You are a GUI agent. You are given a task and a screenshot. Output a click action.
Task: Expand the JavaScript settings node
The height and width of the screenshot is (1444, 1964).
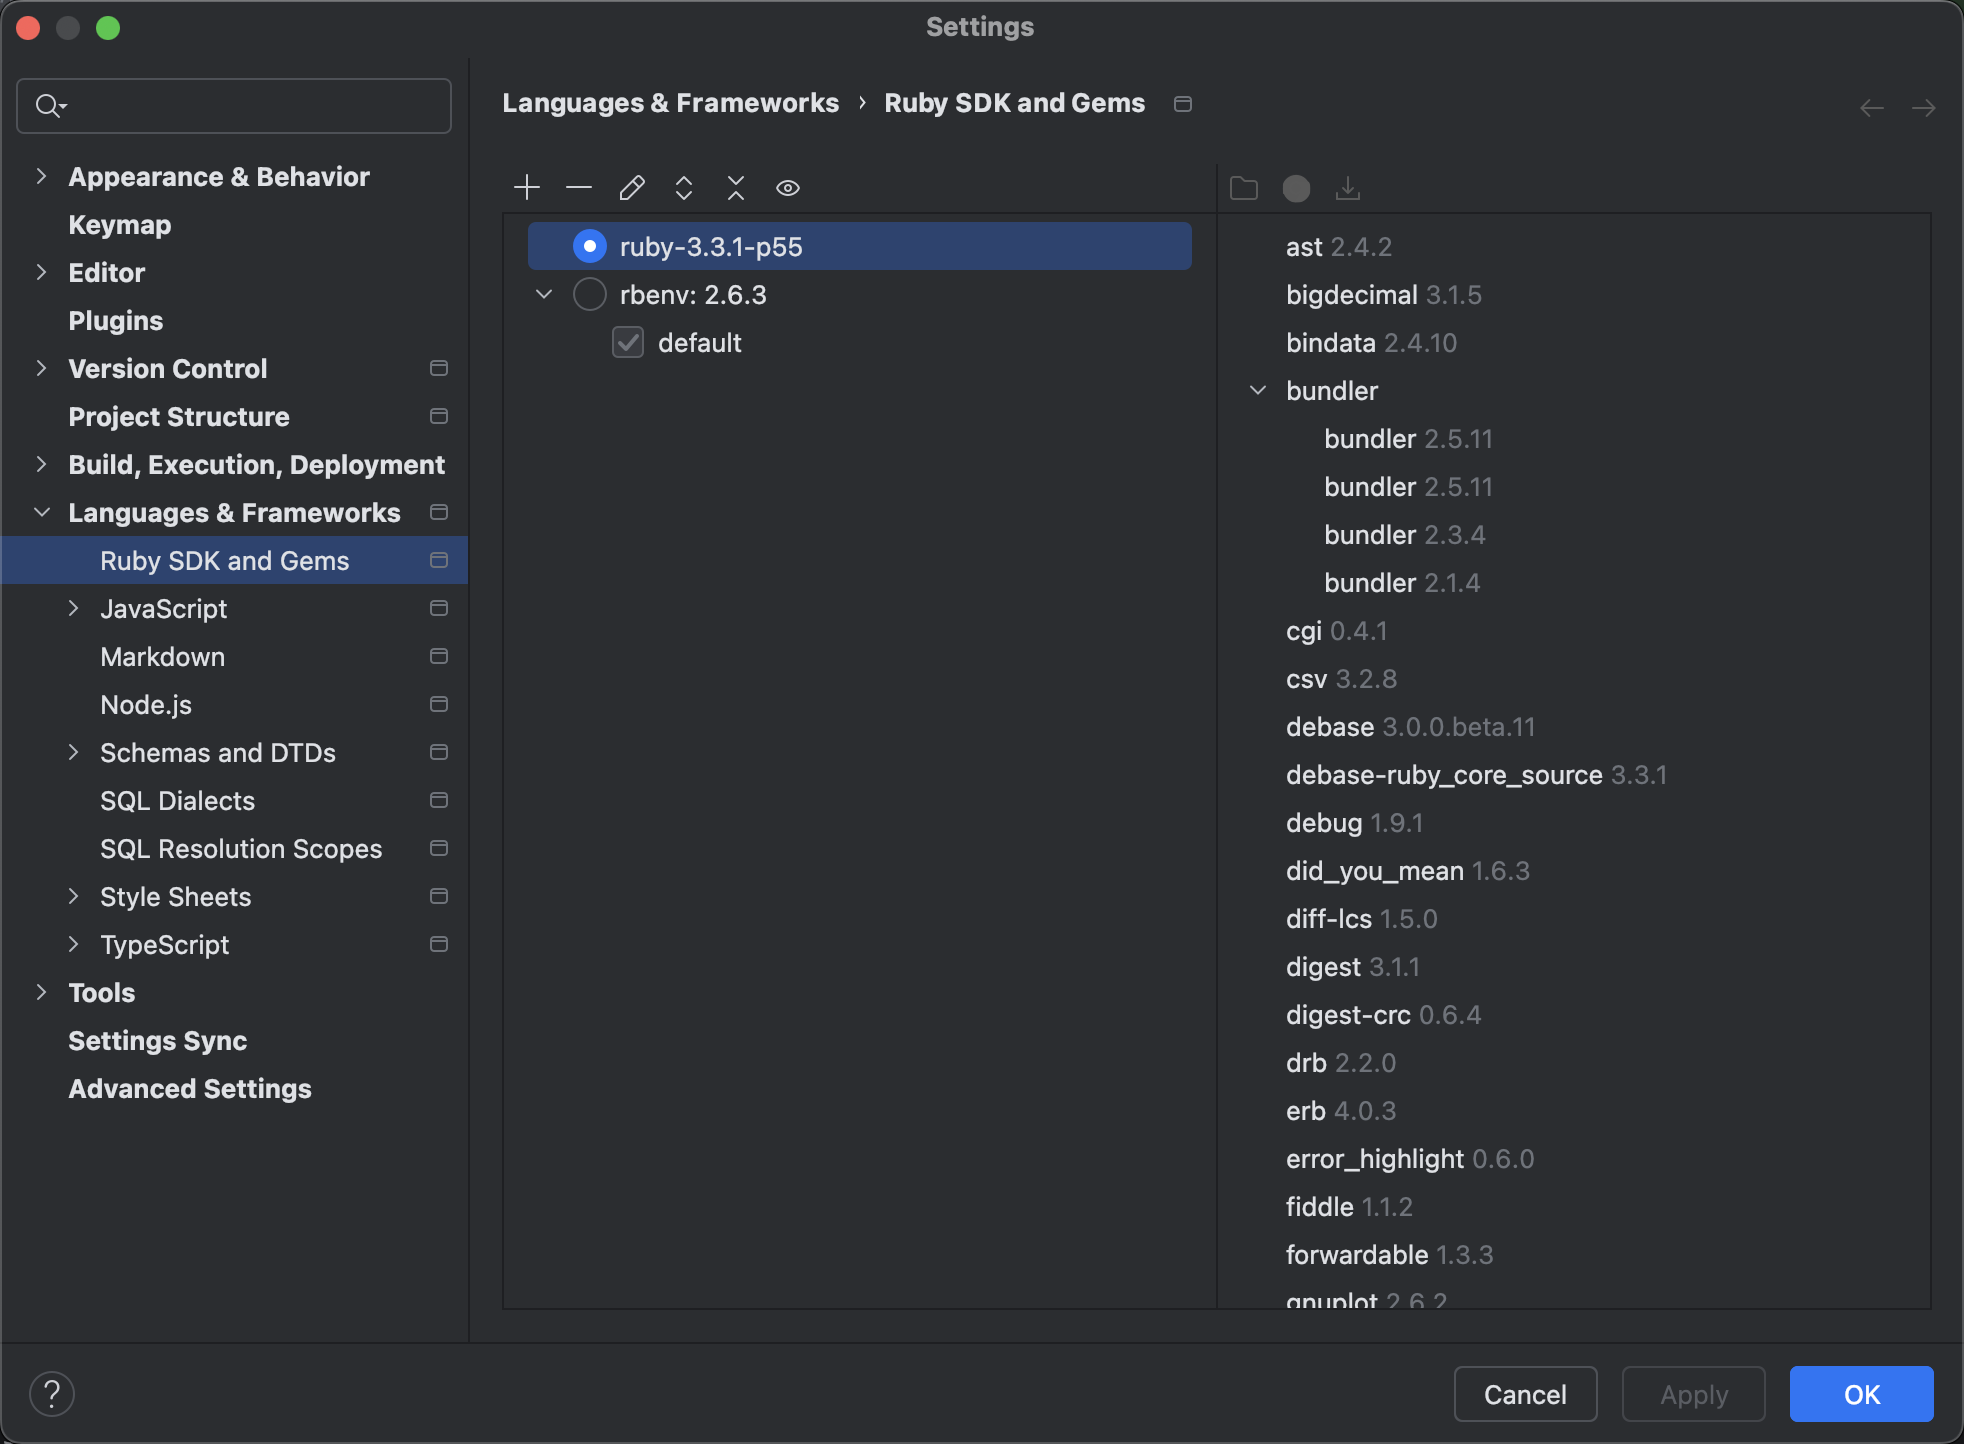coord(73,609)
